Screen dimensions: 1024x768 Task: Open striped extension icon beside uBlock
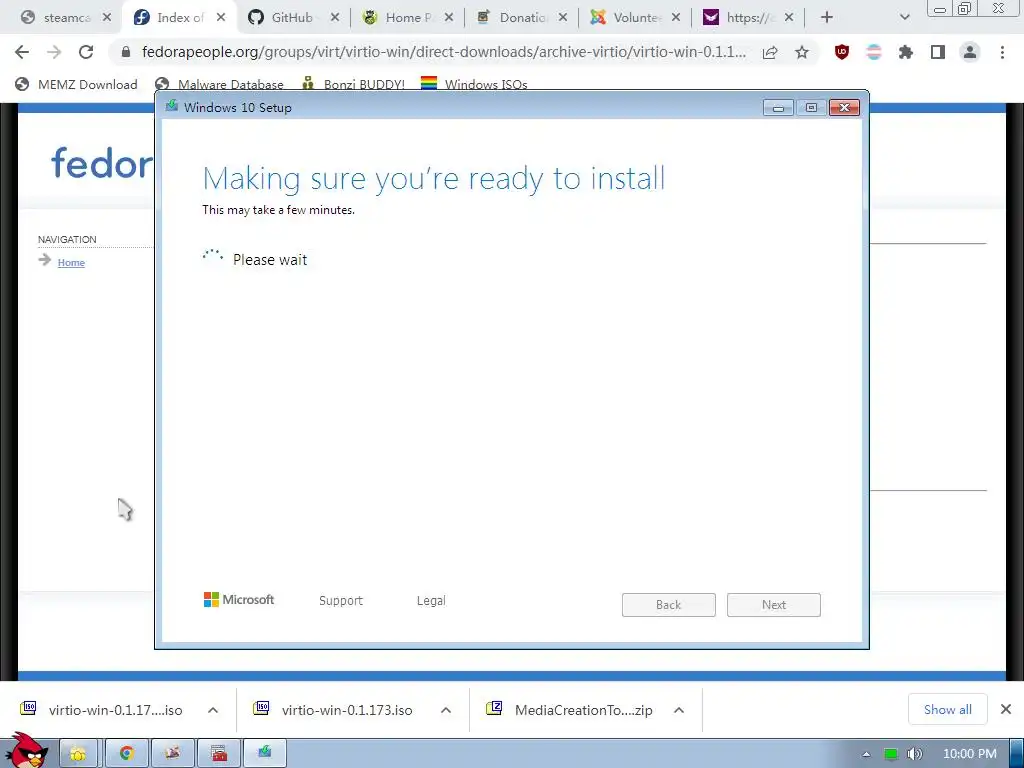click(873, 52)
